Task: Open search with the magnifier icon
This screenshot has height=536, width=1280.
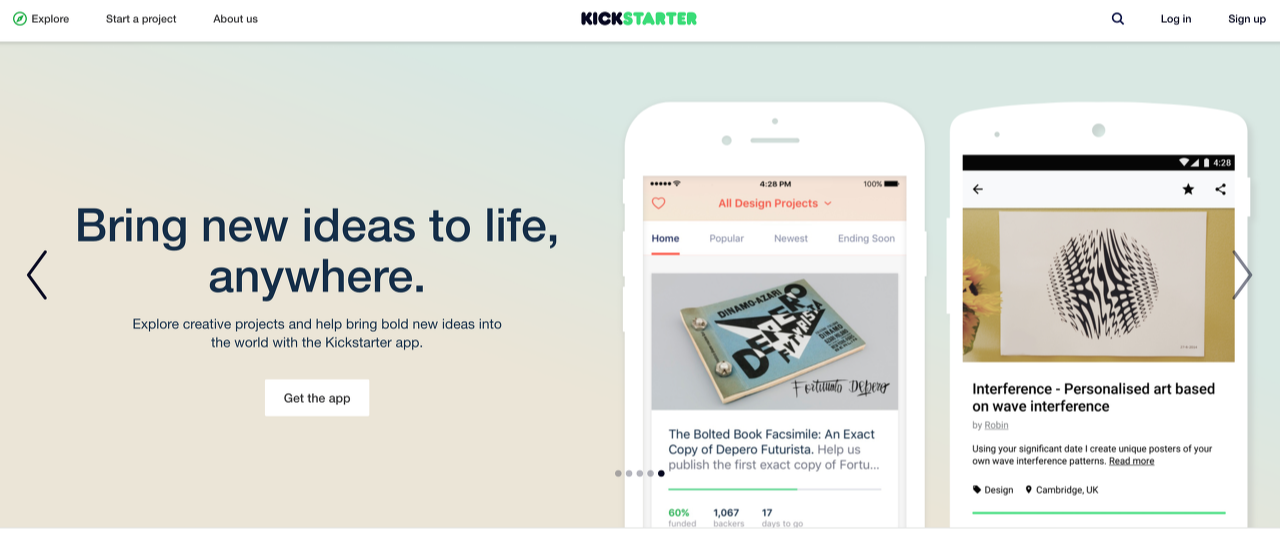Action: click(x=1118, y=18)
